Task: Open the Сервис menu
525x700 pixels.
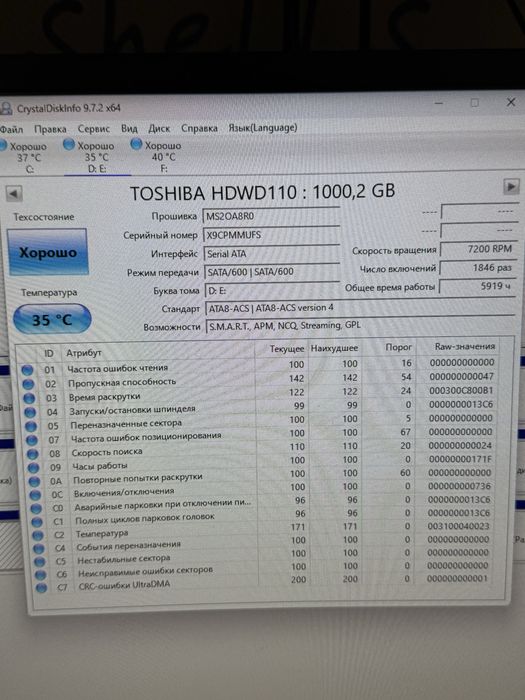Action: (x=93, y=129)
